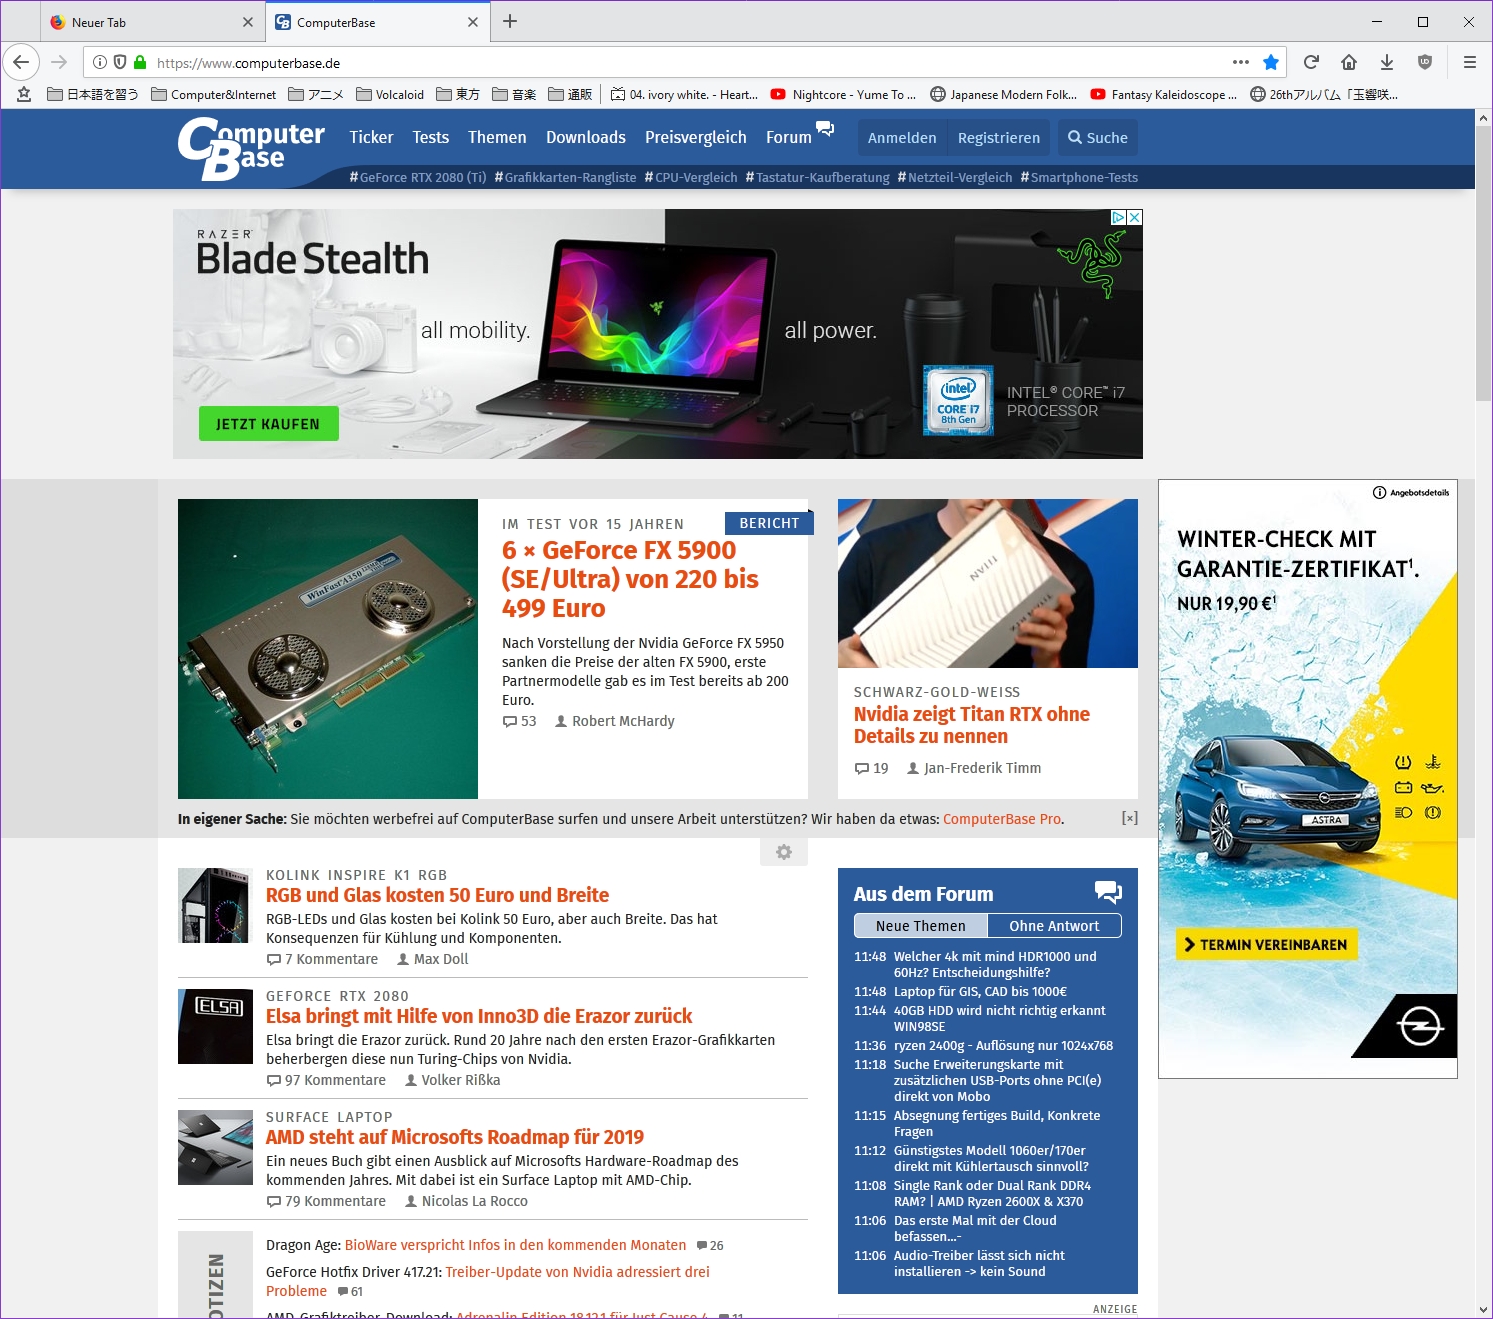Close the ComputerBase tab
Viewport: 1493px width, 1319px height.
pos(473,22)
